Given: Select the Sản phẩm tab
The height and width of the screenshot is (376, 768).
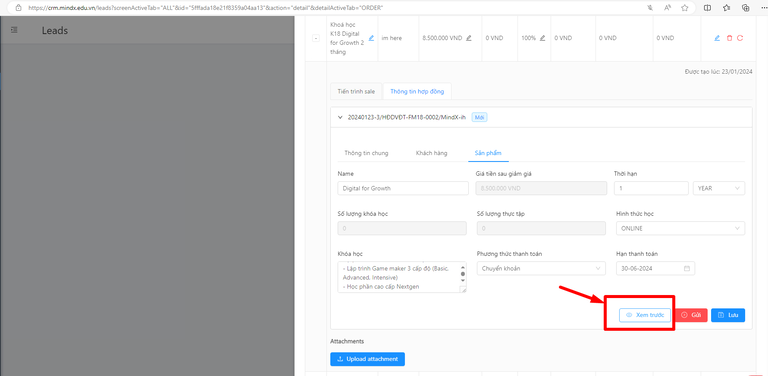Looking at the screenshot, I should pyautogui.click(x=488, y=153).
